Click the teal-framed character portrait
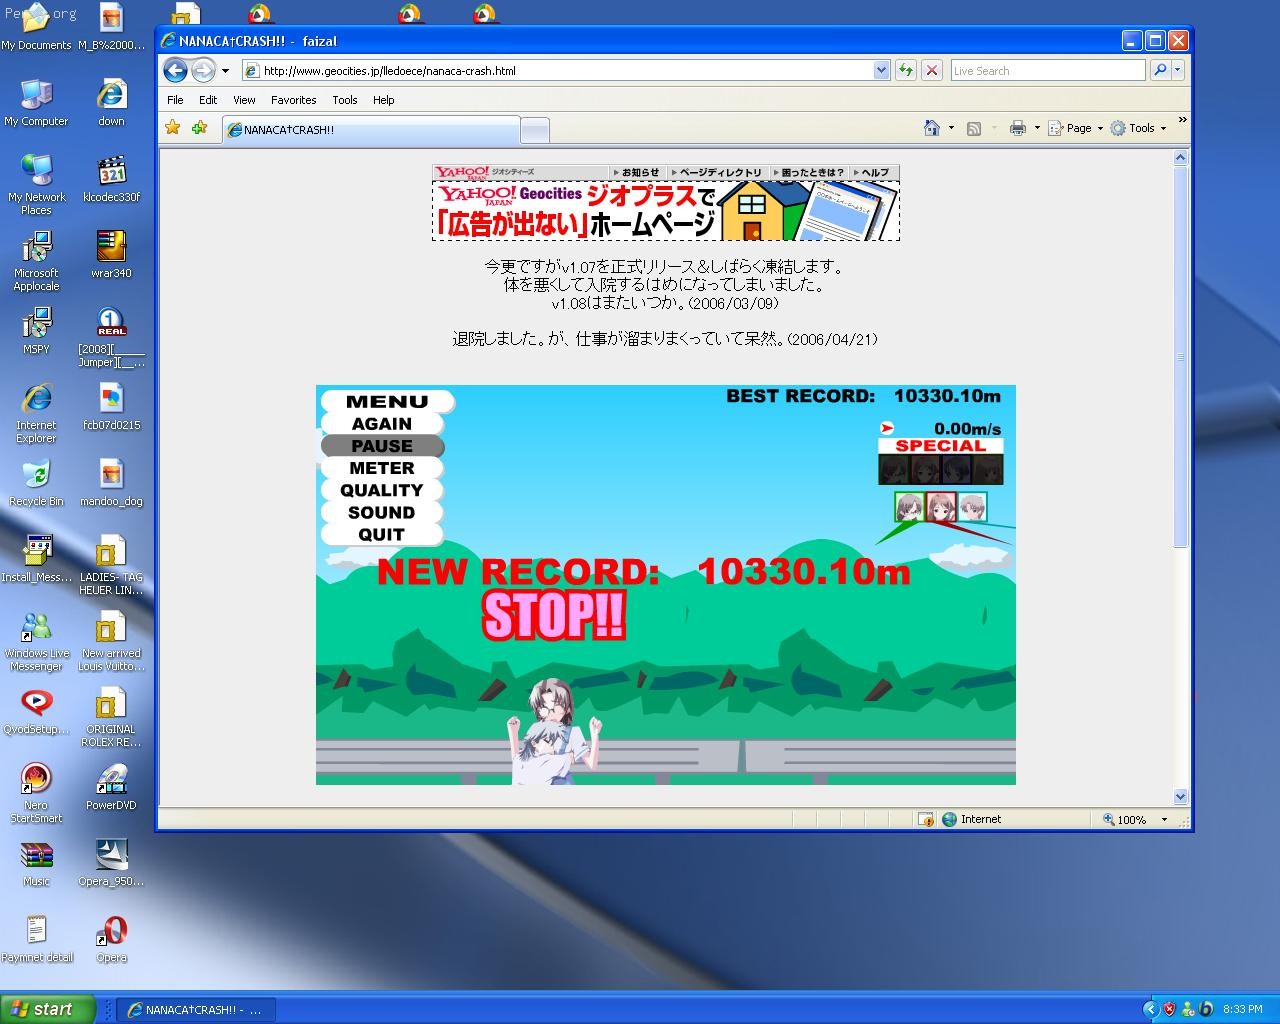Image resolution: width=1280 pixels, height=1024 pixels. [972, 507]
